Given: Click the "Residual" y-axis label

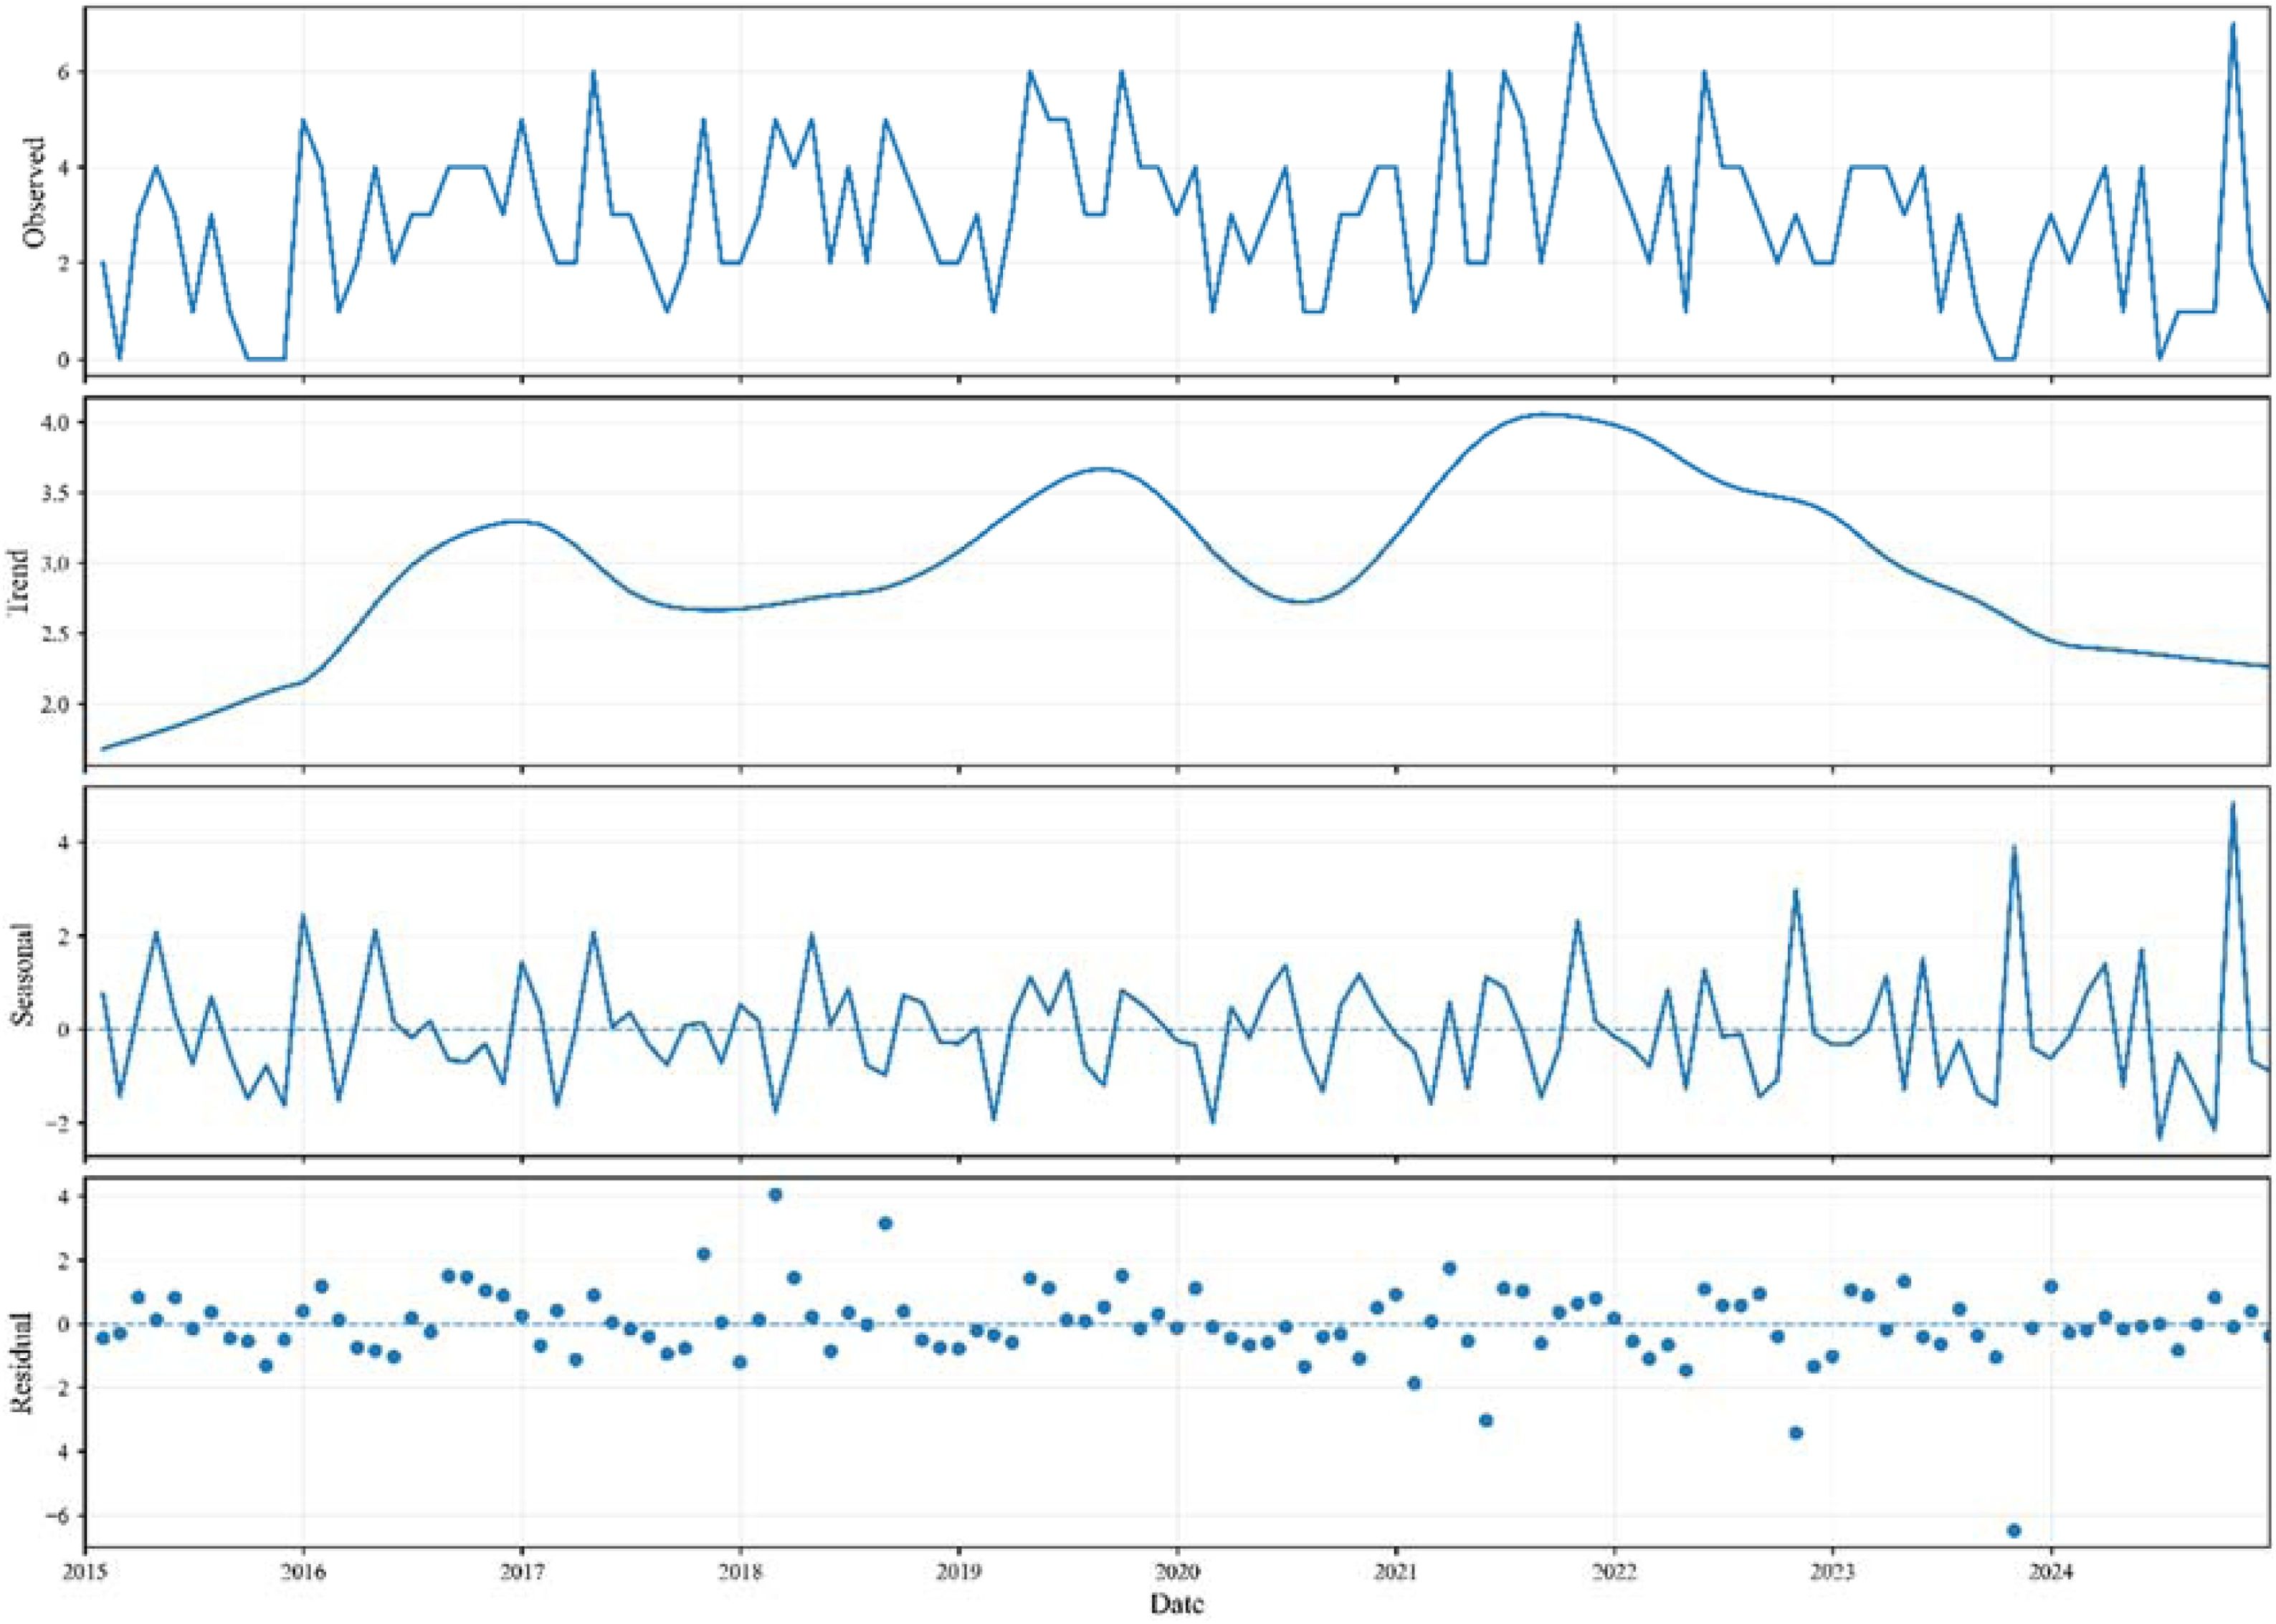Looking at the screenshot, I should click(20, 1362).
